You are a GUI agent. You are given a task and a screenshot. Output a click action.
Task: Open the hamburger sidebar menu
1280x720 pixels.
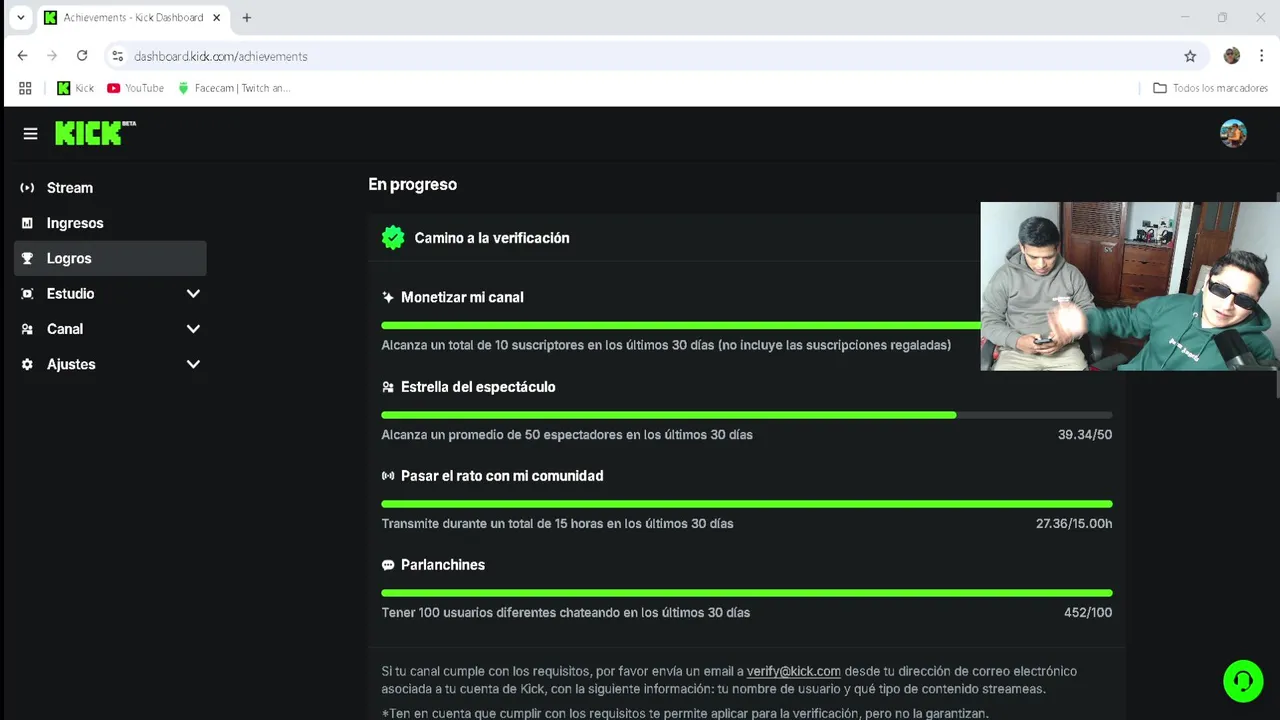(30, 133)
